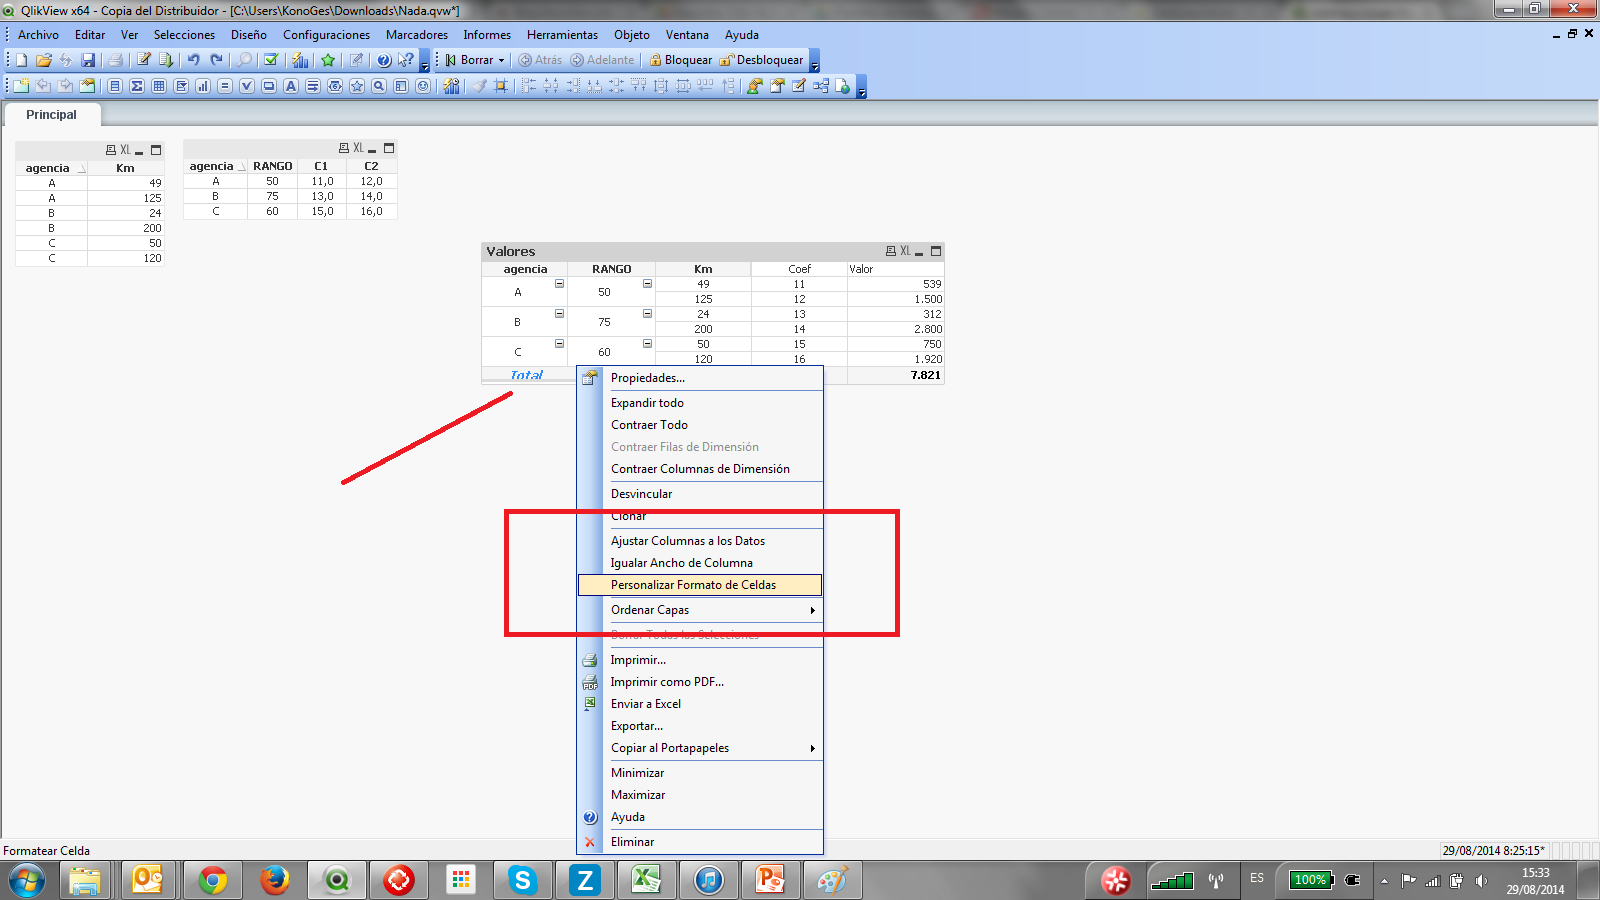1600x900 pixels.
Task: Maximize the Valores table object
Action: tap(936, 251)
